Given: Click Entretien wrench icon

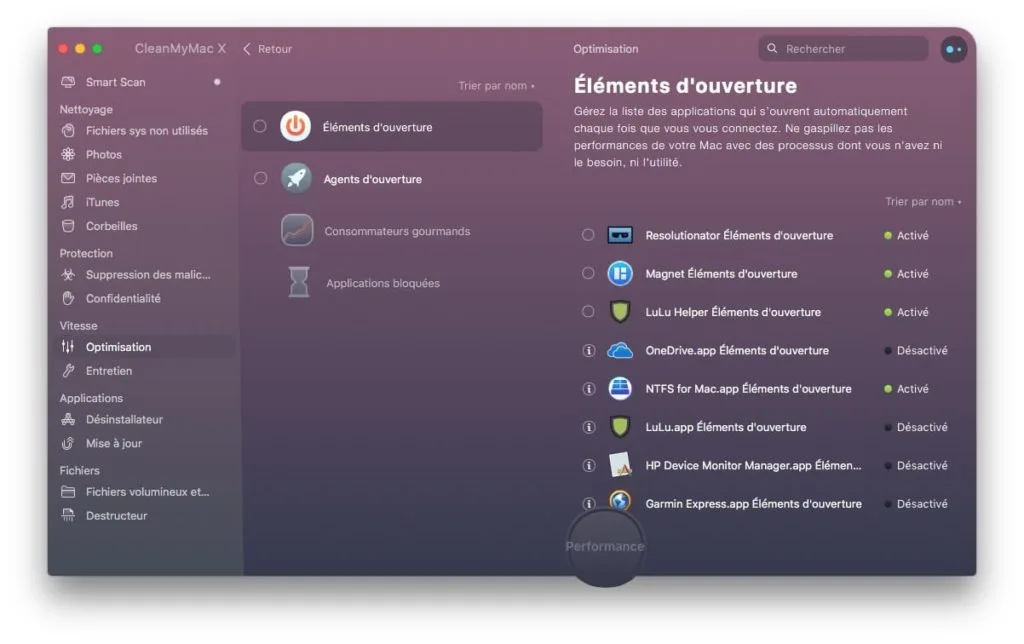Looking at the screenshot, I should (68, 371).
